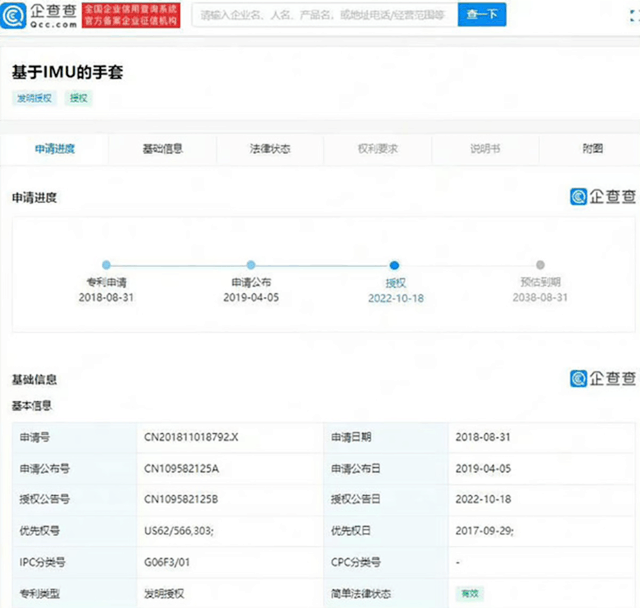Click the 专利申请 timeline dot
This screenshot has height=608, width=640.
[x=106, y=265]
